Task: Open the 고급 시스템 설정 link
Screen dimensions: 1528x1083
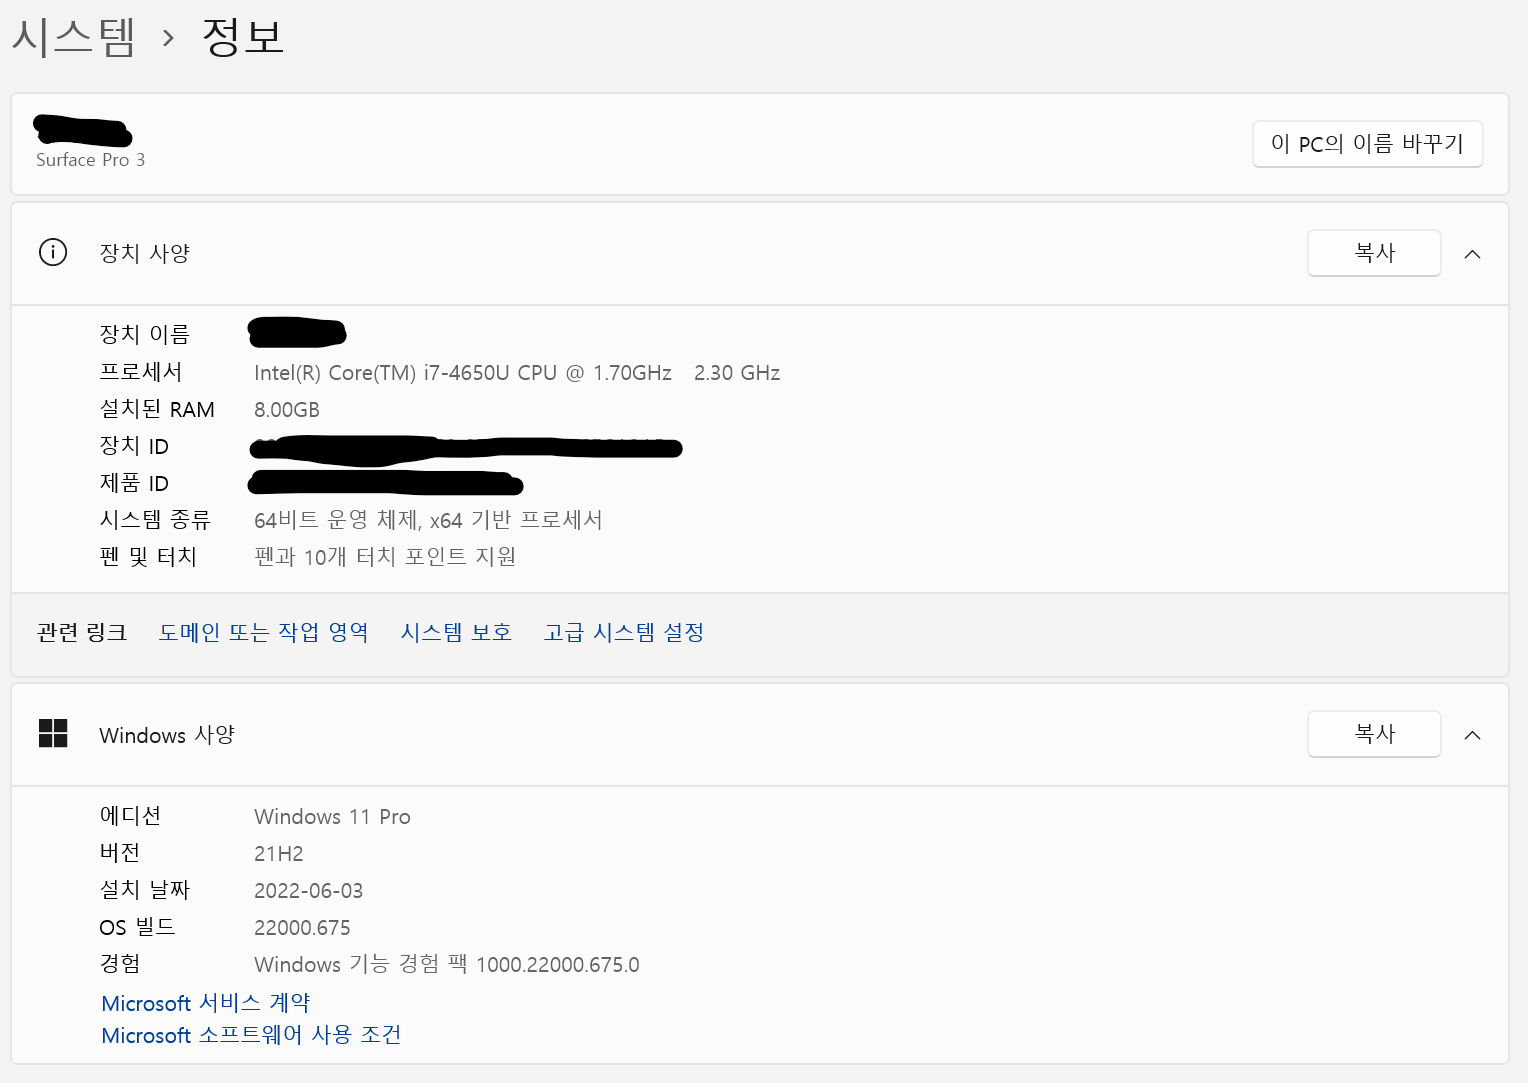Action: pos(624,632)
